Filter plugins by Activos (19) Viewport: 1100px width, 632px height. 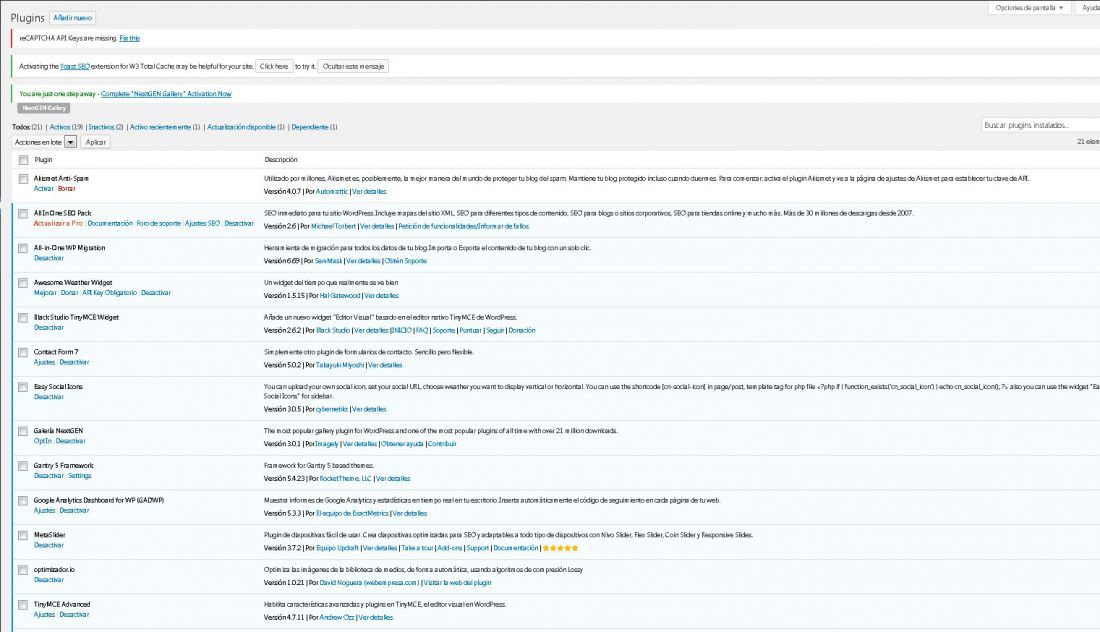66,128
